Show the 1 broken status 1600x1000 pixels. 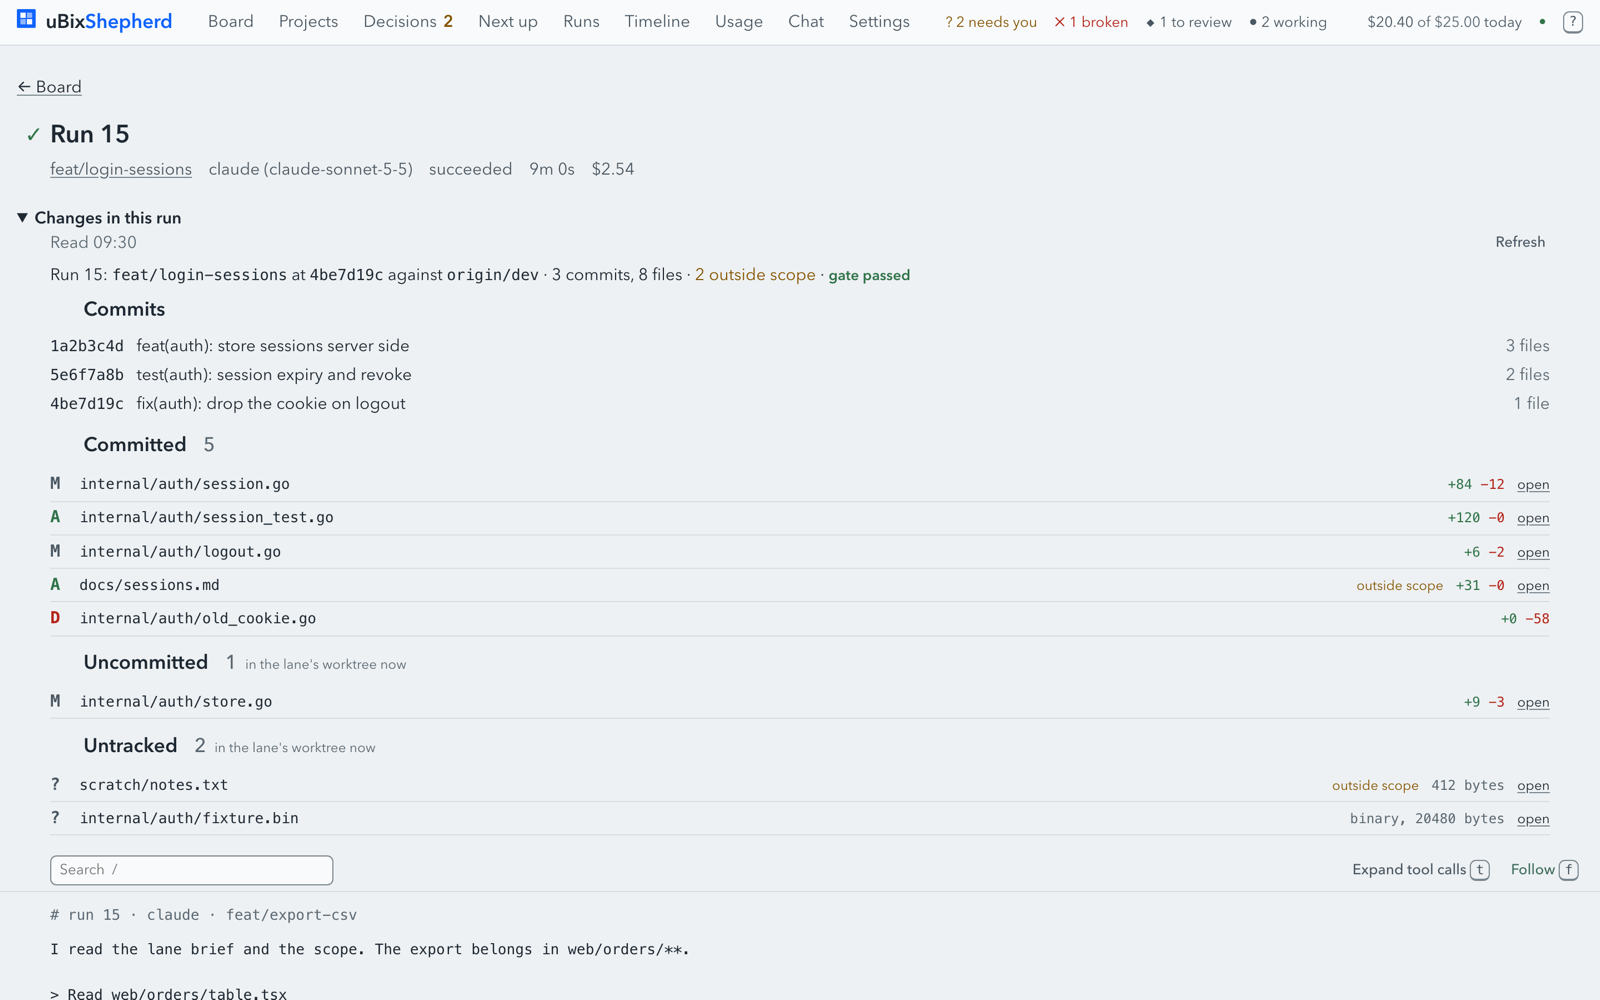click(1091, 22)
